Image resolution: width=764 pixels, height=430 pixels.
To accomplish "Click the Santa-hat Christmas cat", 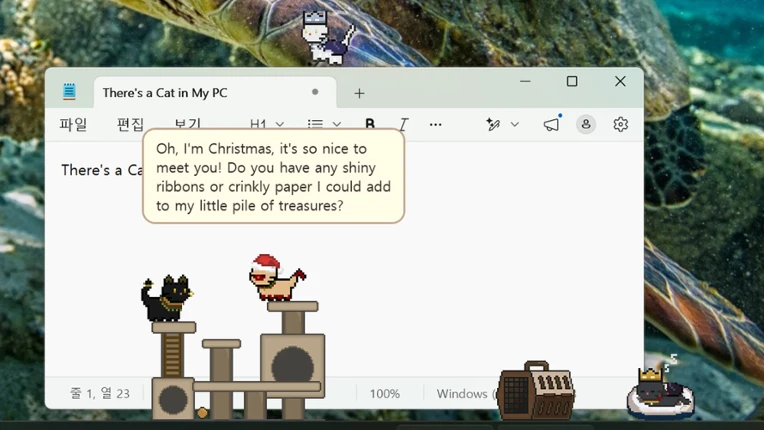I will click(276, 278).
